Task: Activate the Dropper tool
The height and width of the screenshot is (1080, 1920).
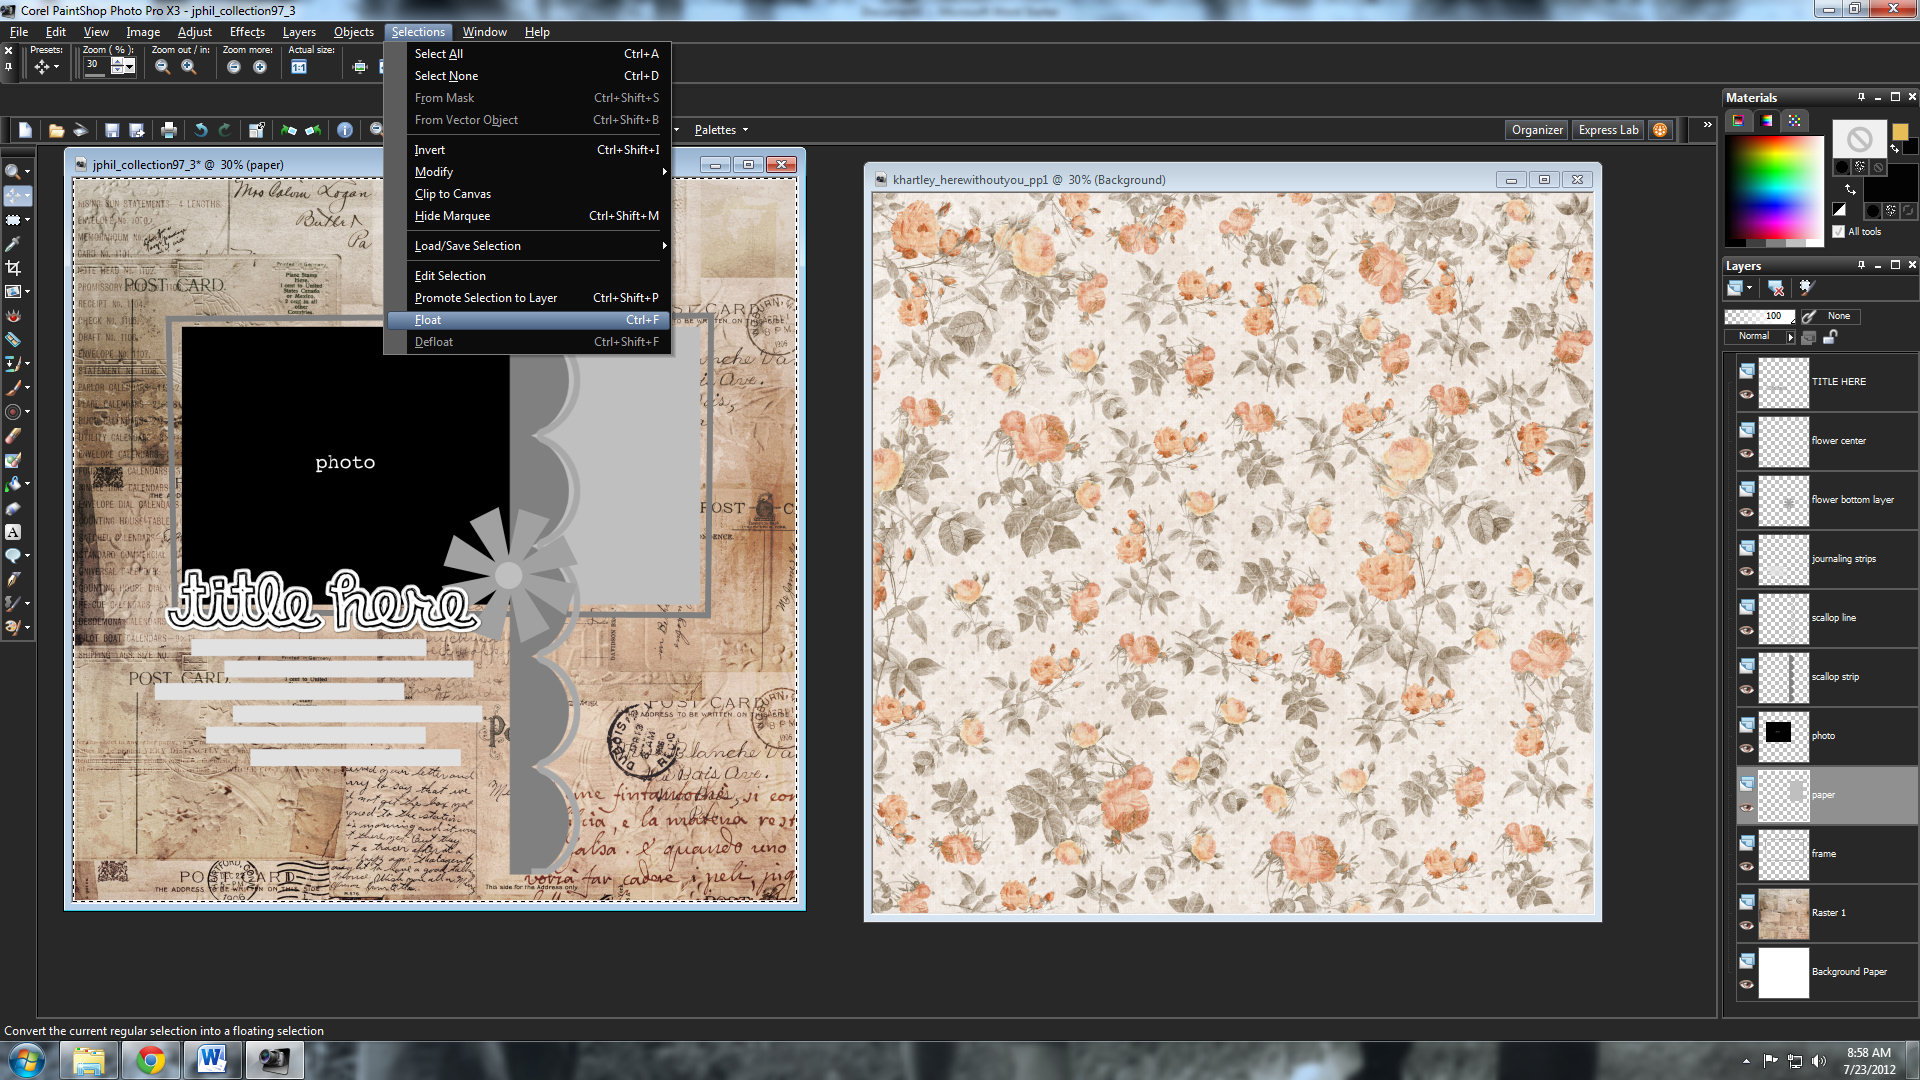Action: click(14, 243)
